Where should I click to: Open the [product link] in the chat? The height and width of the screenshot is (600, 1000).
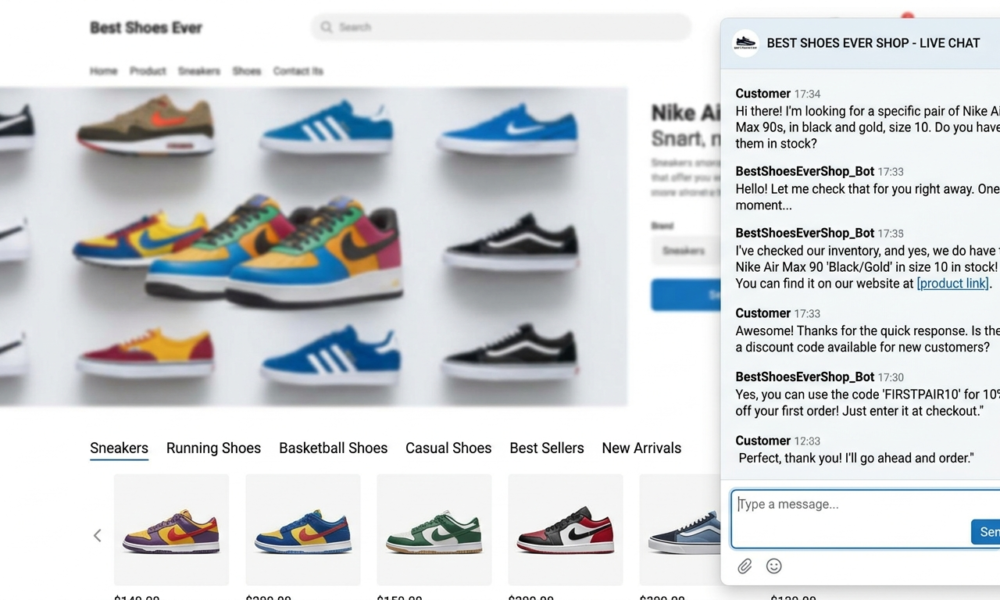[953, 283]
